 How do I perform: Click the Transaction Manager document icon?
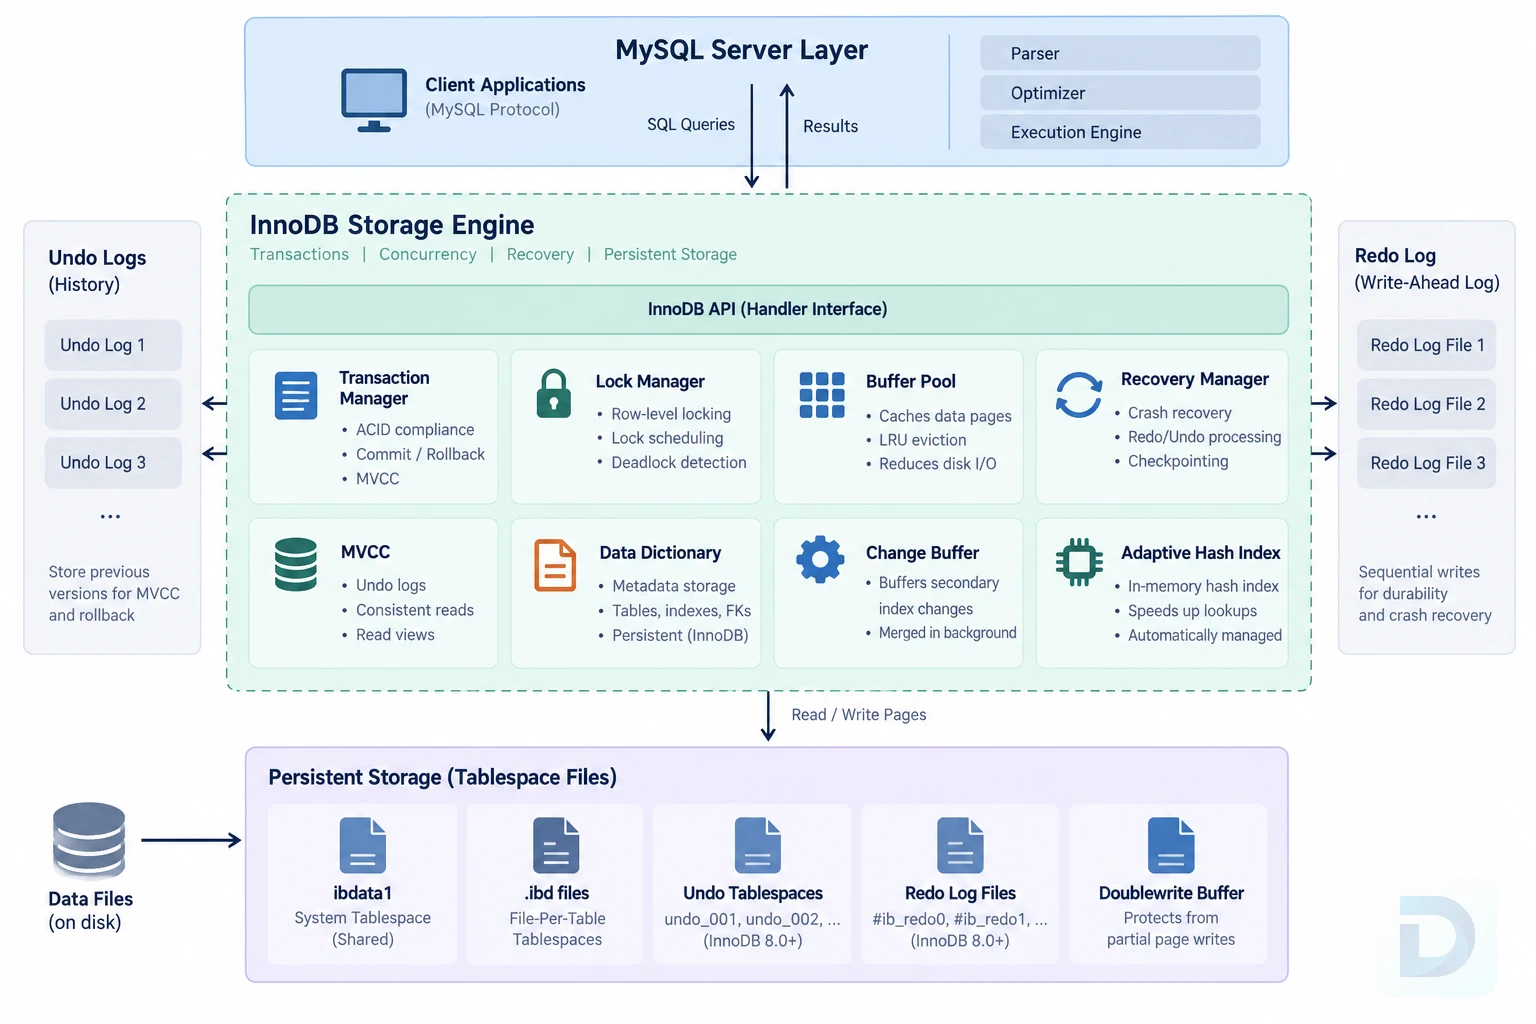(296, 395)
